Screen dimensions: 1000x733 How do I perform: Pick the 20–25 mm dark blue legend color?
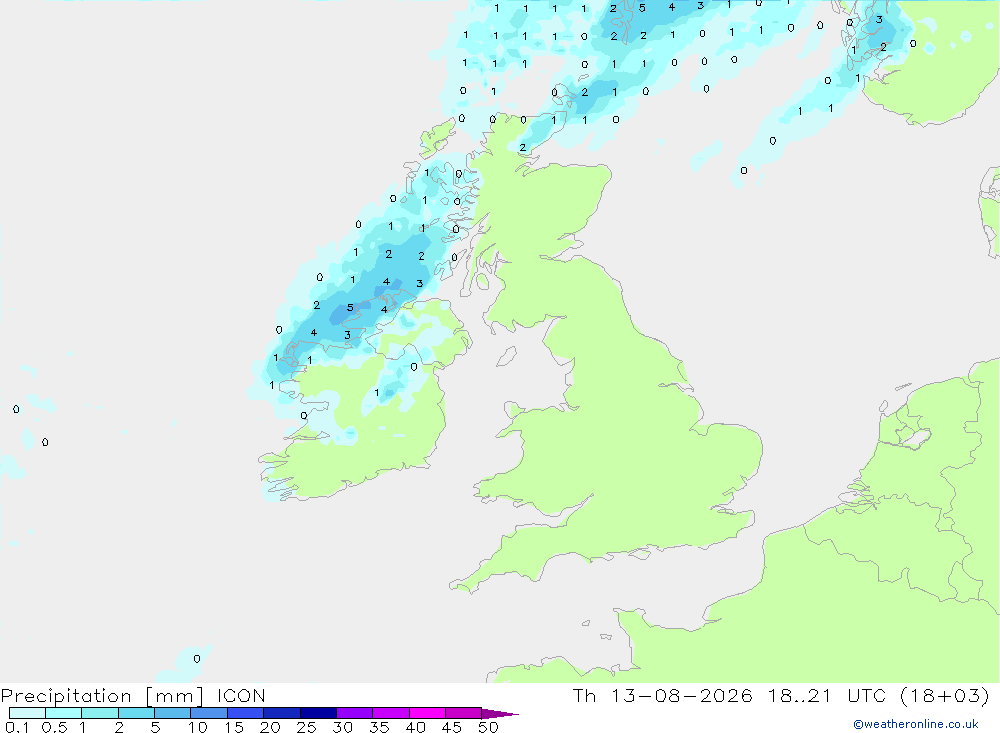click(x=281, y=713)
